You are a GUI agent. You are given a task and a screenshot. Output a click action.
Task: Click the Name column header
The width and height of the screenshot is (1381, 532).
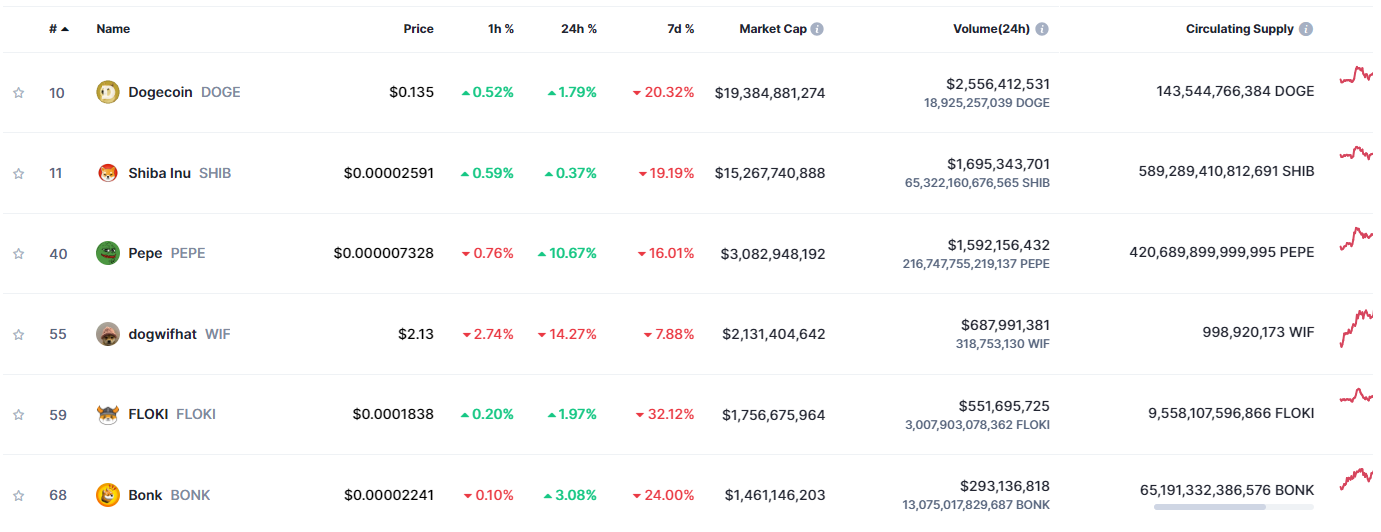[x=113, y=29]
